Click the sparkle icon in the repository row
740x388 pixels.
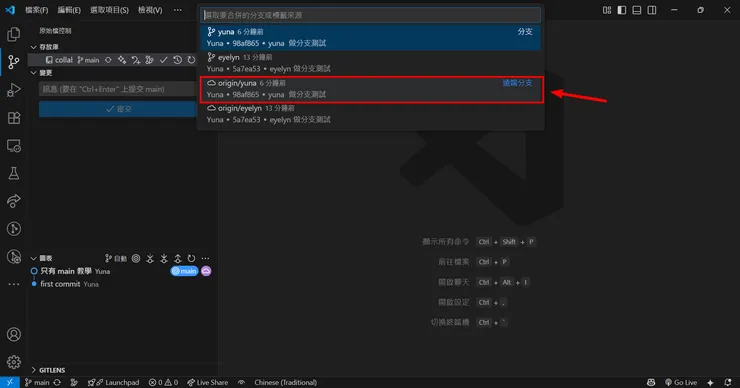click(x=122, y=60)
